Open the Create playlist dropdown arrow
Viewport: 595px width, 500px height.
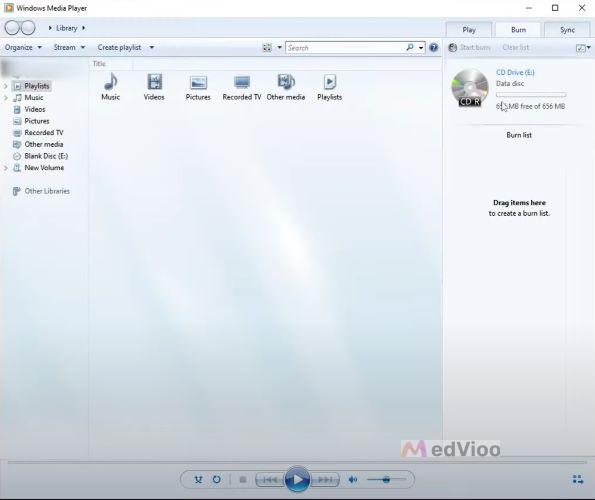point(152,47)
